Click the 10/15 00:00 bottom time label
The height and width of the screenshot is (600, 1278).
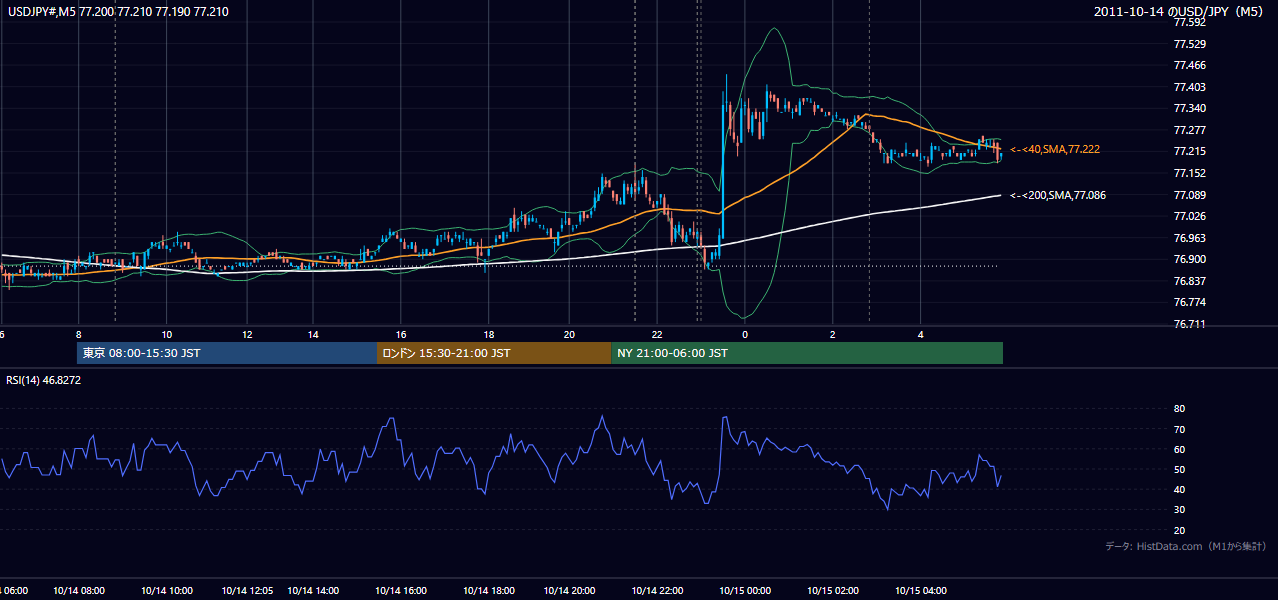(745, 591)
